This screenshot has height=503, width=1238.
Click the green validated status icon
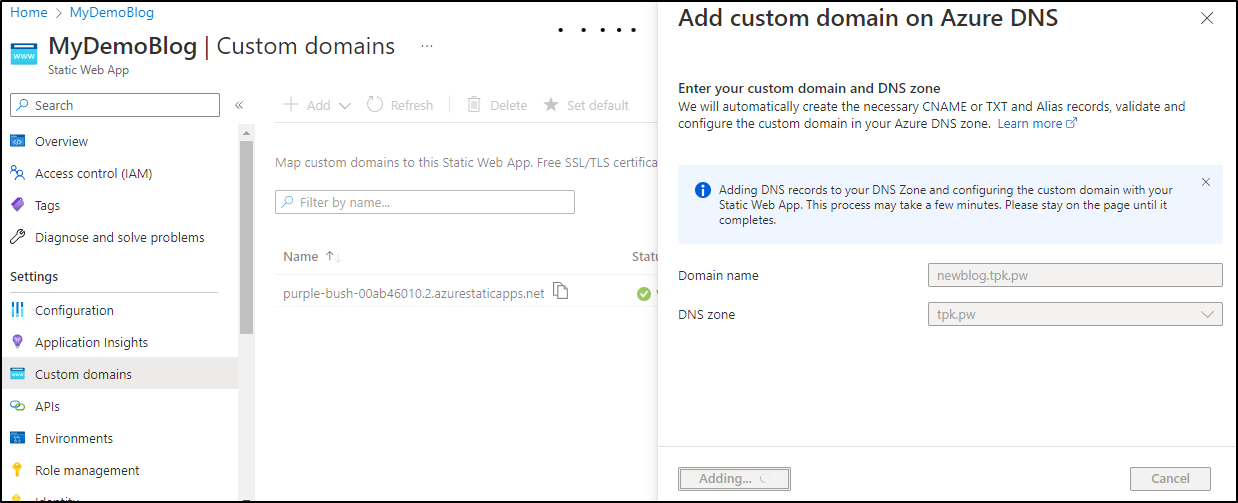coord(644,294)
